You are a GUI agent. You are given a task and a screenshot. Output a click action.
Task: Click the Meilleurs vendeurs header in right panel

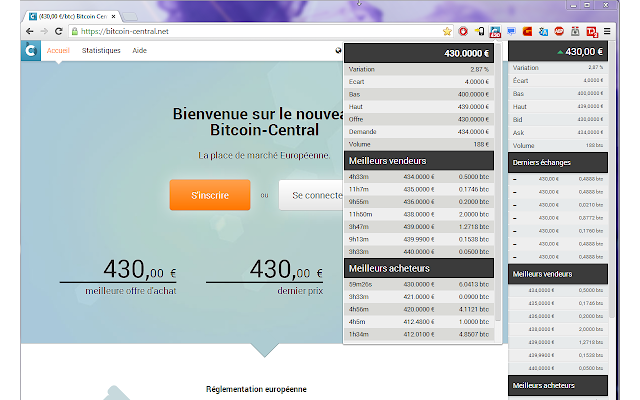[558, 274]
